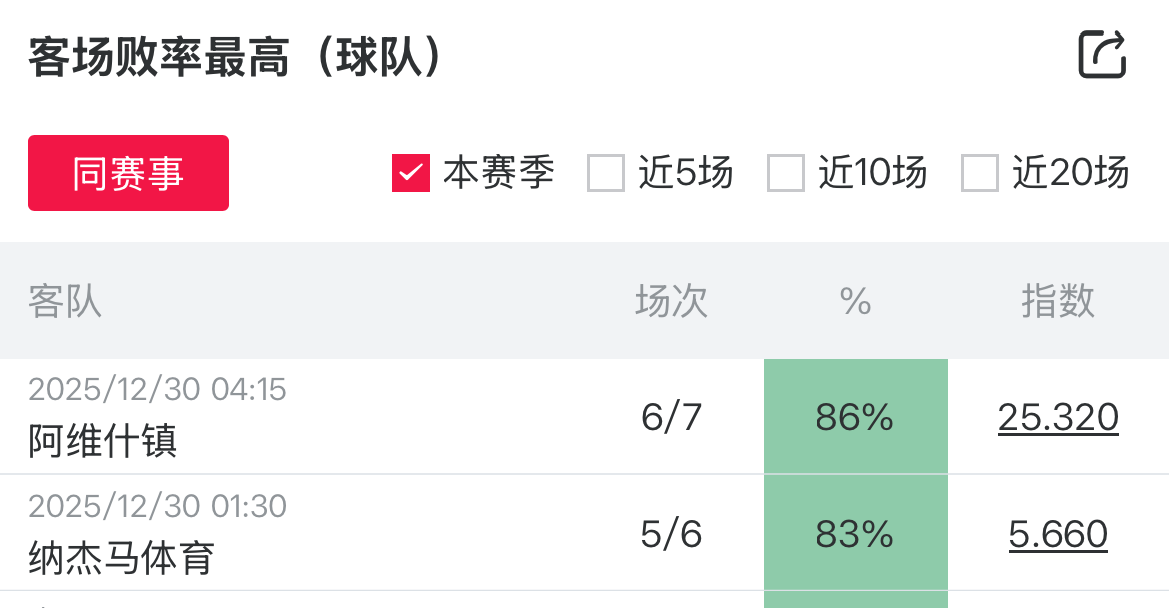Enable the 近5场 checkbox

[606, 173]
